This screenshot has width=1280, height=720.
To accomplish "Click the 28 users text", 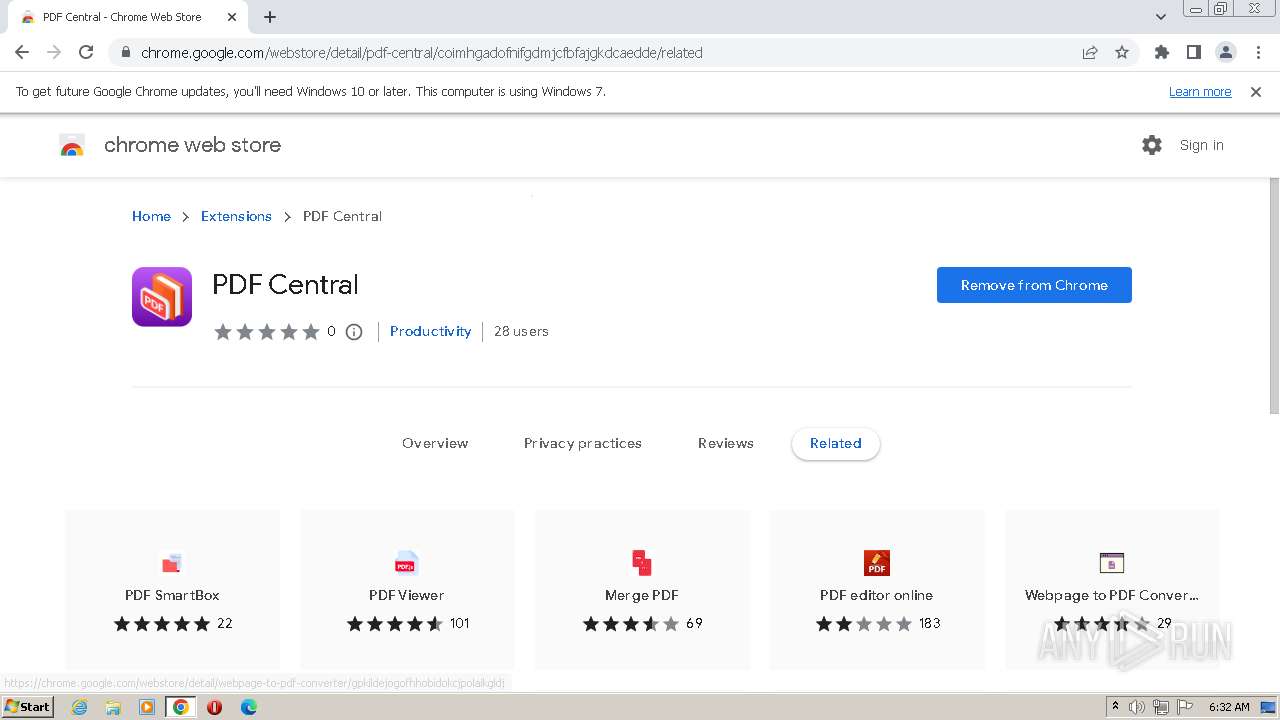I will coord(521,331).
